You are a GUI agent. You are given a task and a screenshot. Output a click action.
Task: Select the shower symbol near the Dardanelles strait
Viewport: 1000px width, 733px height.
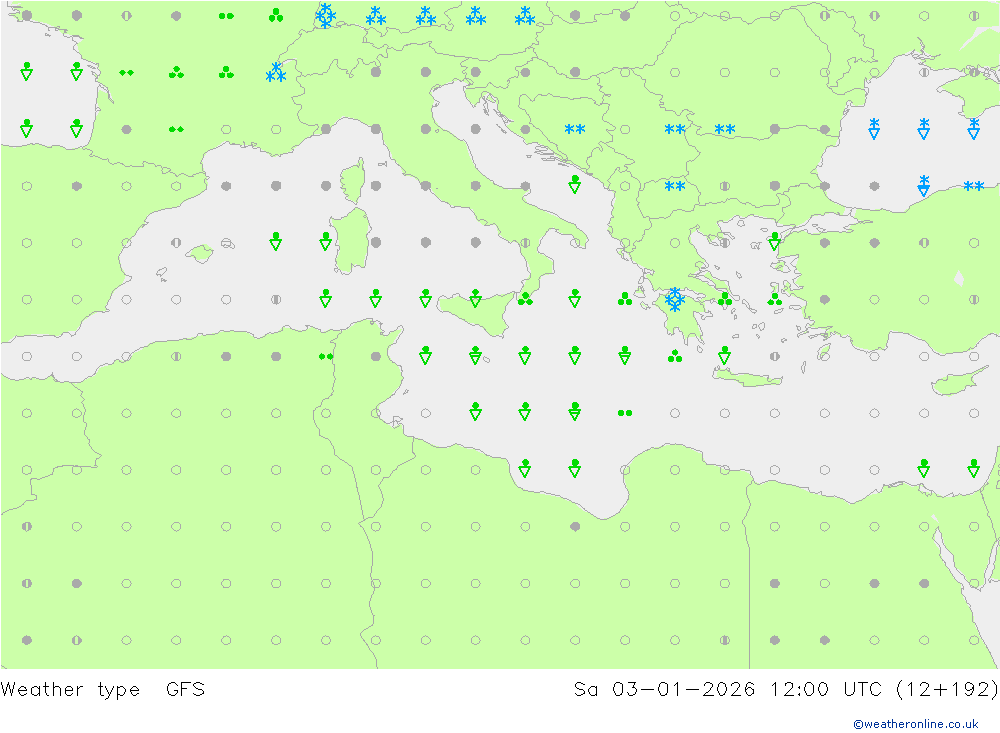(774, 241)
